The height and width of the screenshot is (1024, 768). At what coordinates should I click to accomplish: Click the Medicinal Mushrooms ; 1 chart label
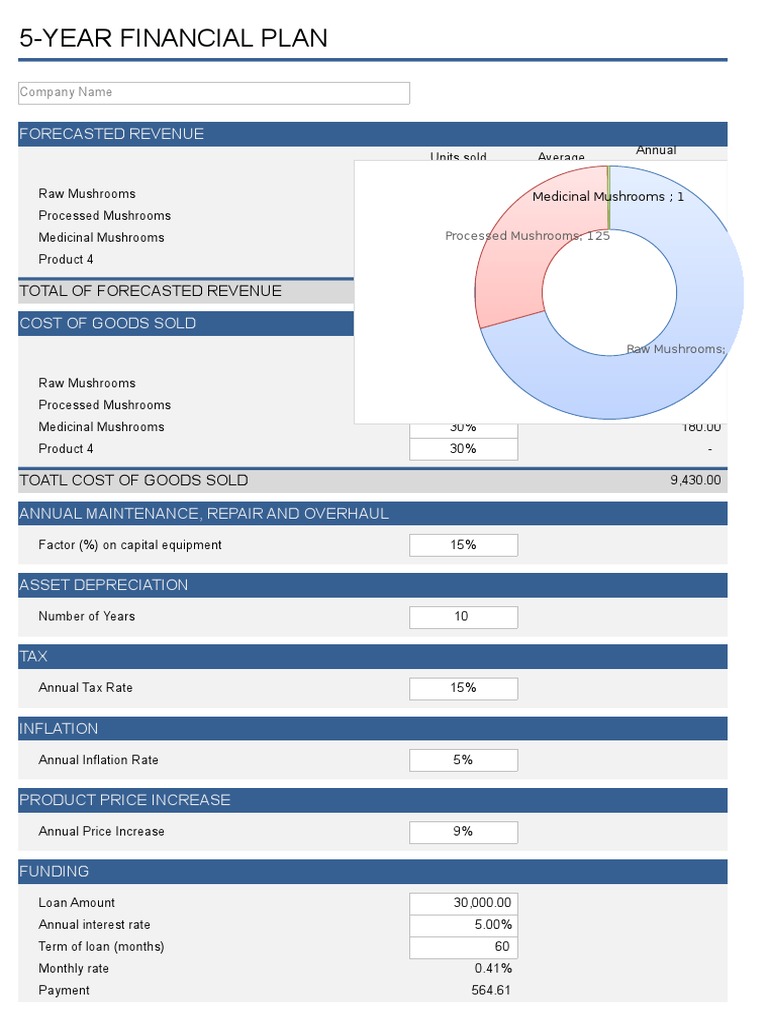[x=608, y=197]
